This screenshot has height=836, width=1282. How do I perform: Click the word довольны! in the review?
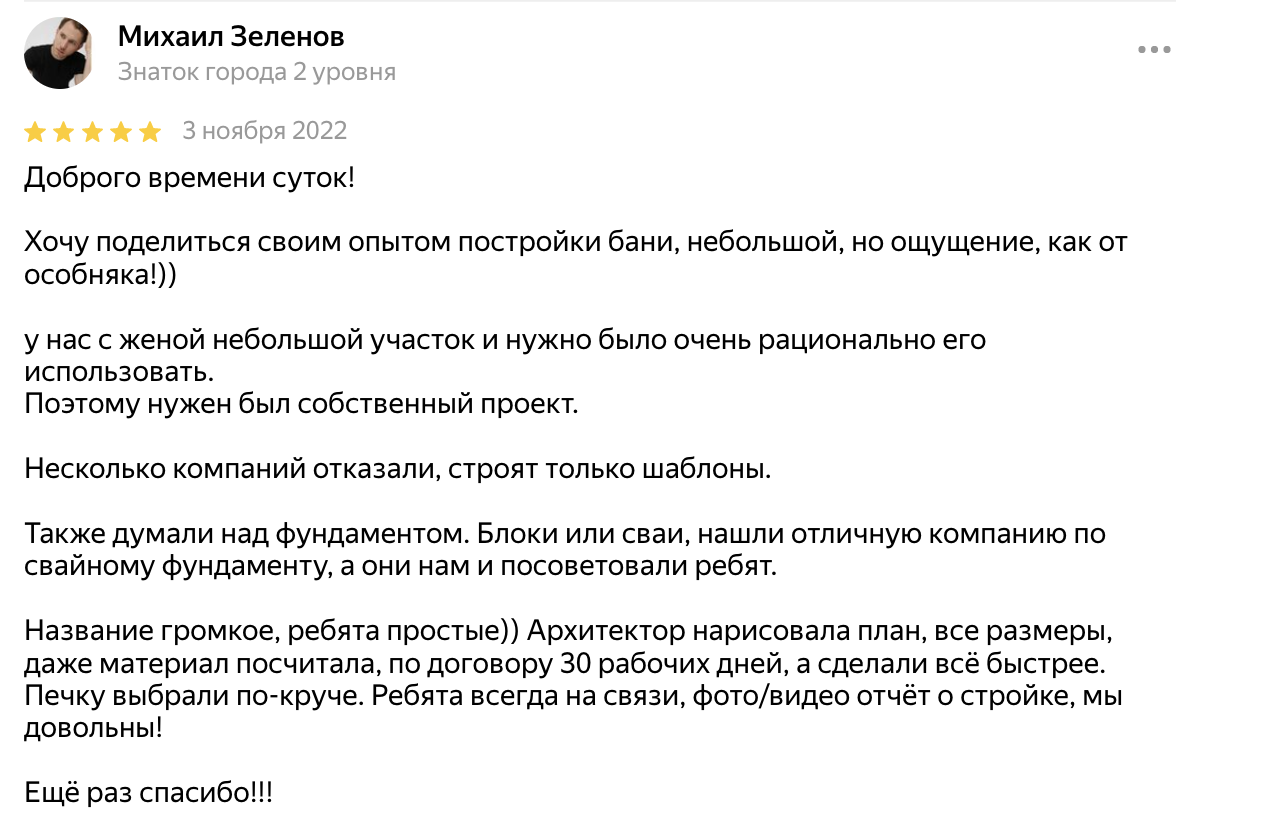93,728
